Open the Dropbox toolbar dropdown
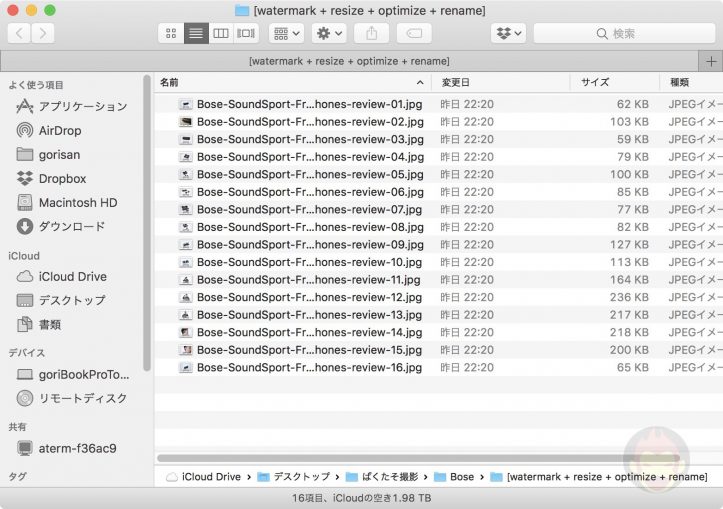This screenshot has height=509, width=723. click(509, 33)
